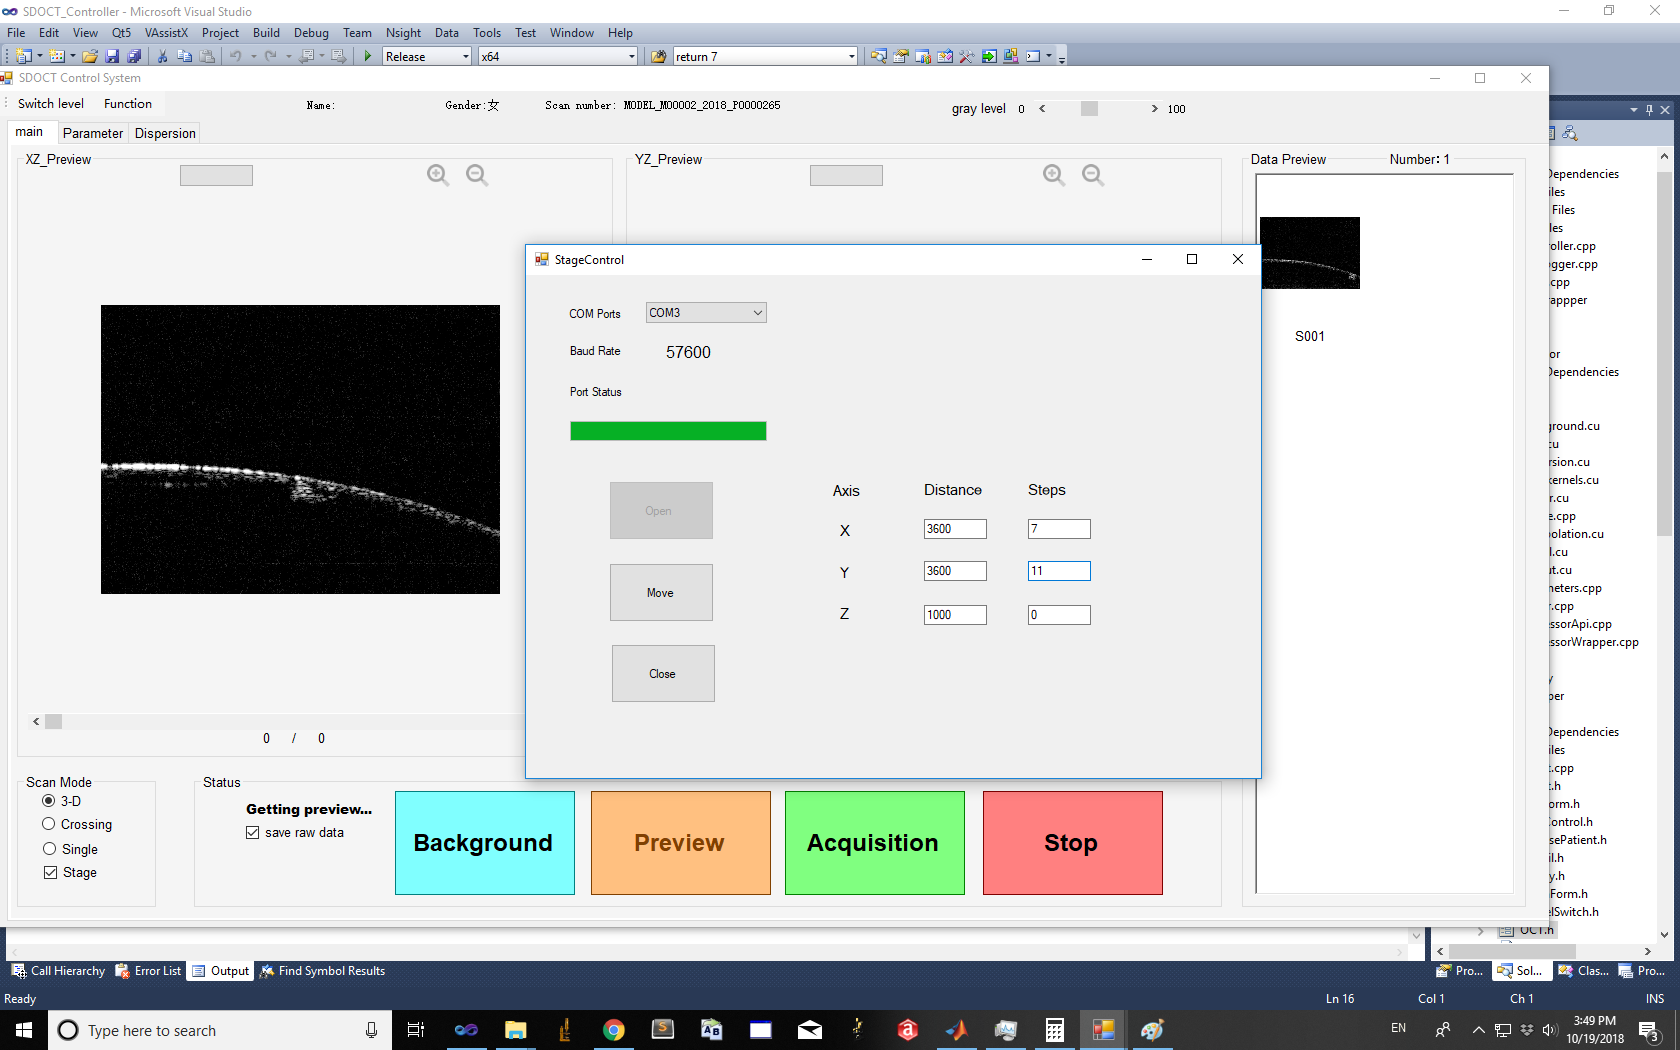
Task: Click the gray level slider handle
Action: [1089, 109]
